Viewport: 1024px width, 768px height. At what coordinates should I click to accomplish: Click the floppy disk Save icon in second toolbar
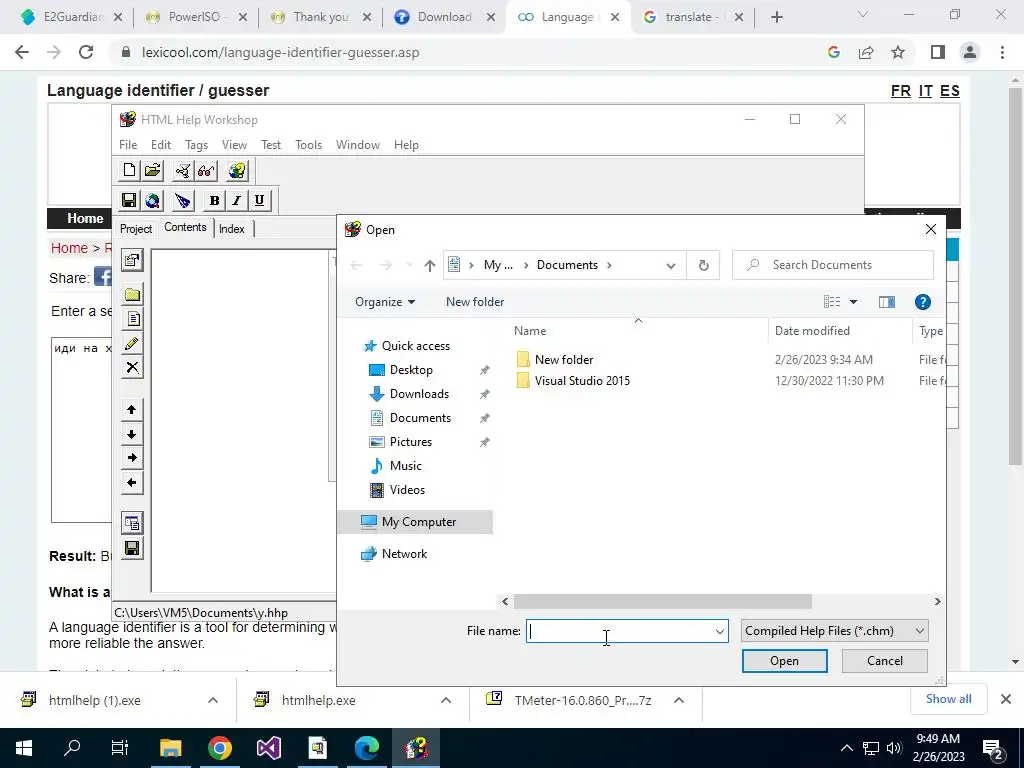129,200
